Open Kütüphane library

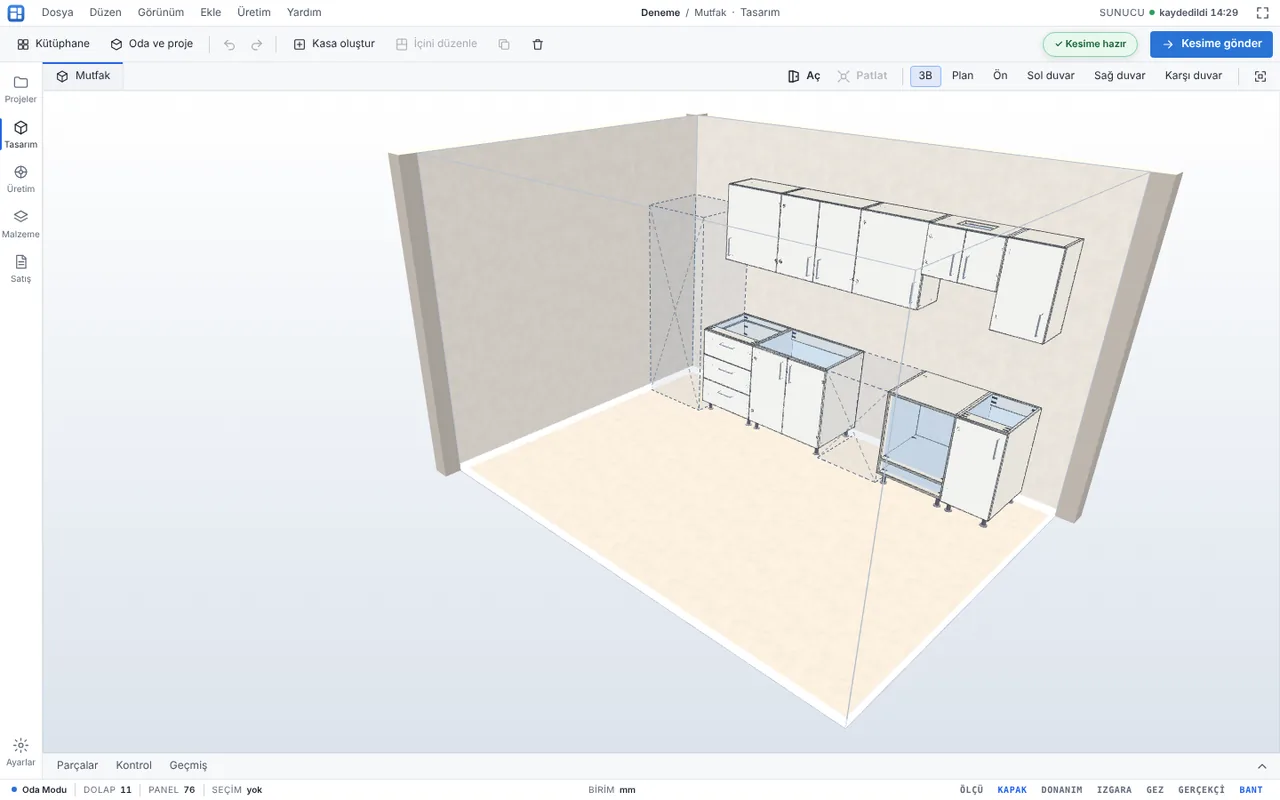pyautogui.click(x=53, y=44)
